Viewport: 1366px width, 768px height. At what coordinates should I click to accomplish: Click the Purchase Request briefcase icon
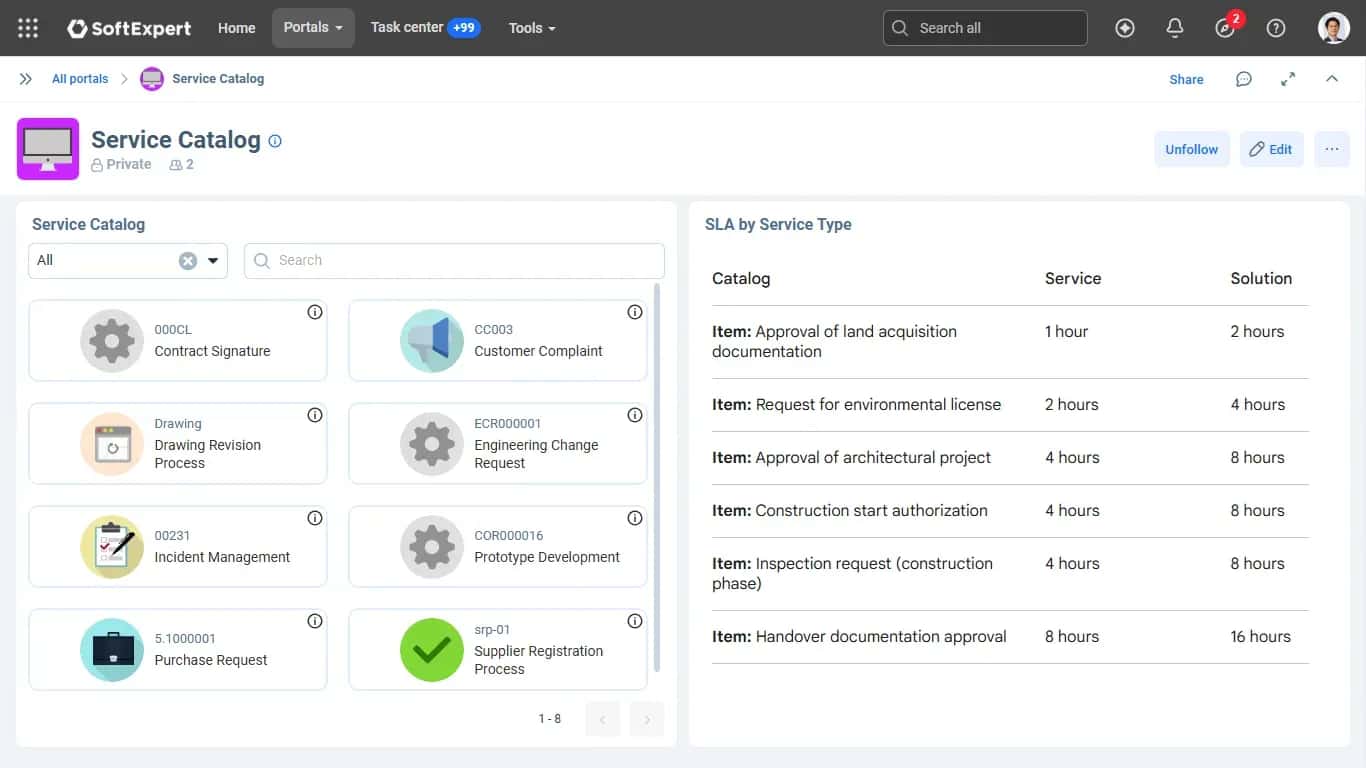click(112, 650)
